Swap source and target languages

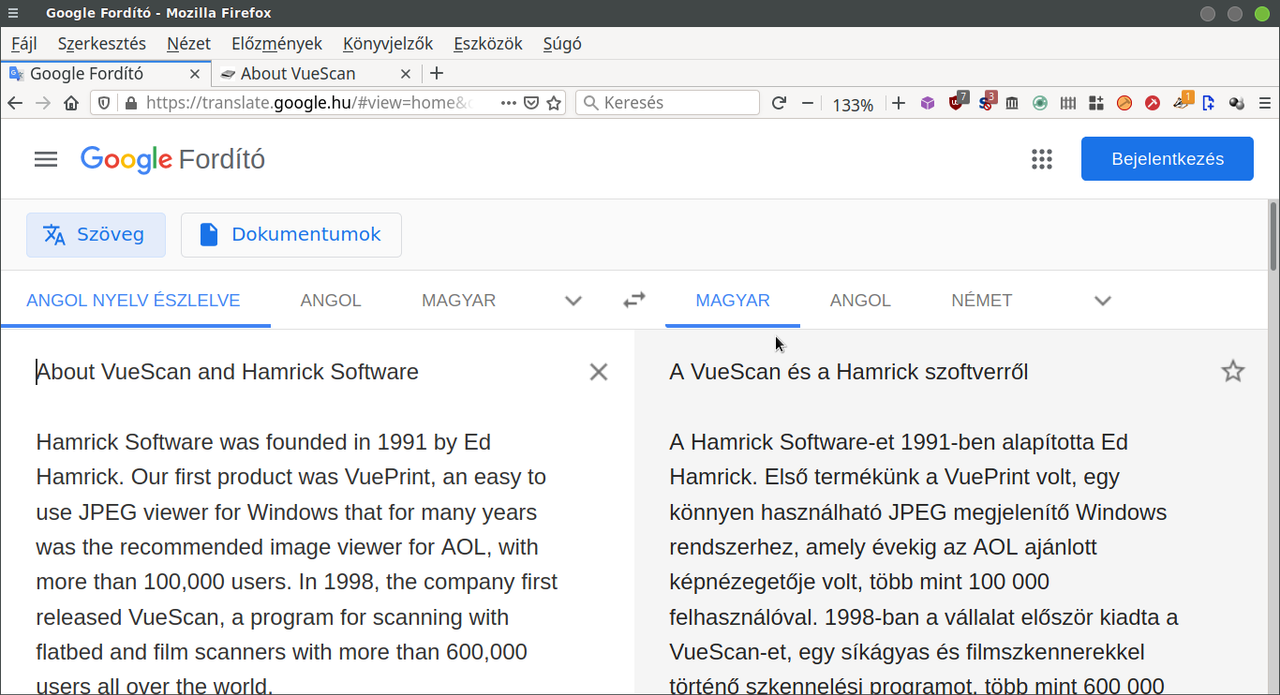[634, 299]
